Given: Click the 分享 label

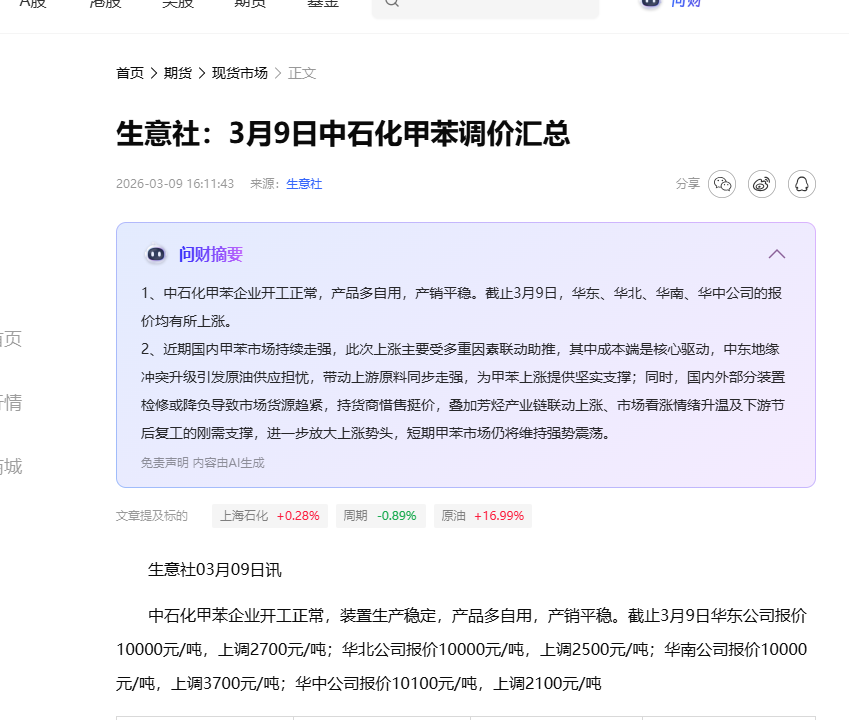Looking at the screenshot, I should click(x=688, y=184).
